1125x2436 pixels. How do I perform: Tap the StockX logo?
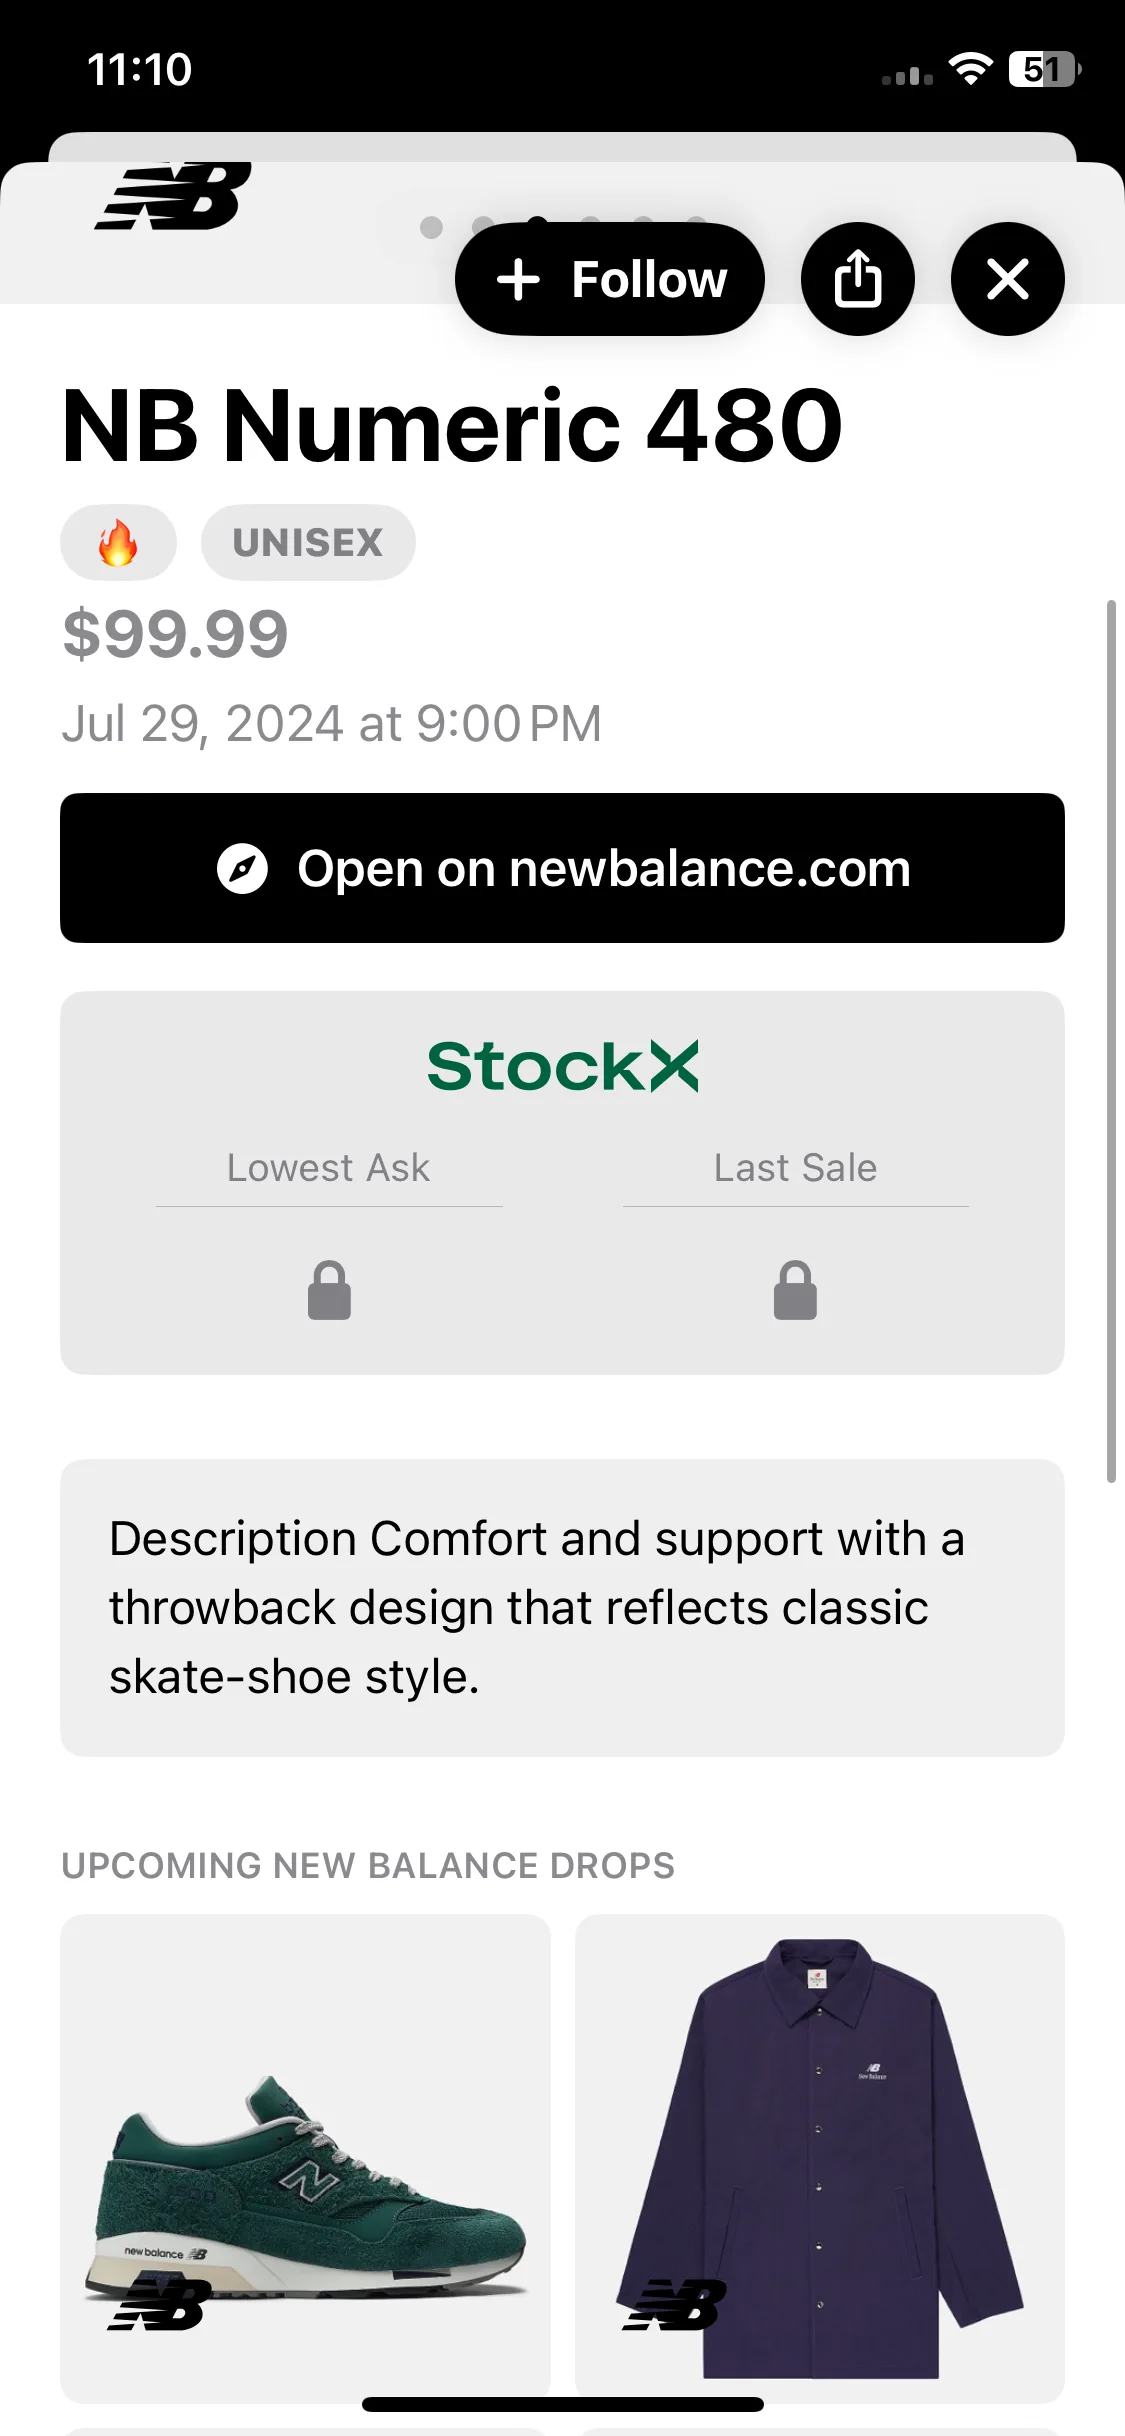[x=562, y=1066]
